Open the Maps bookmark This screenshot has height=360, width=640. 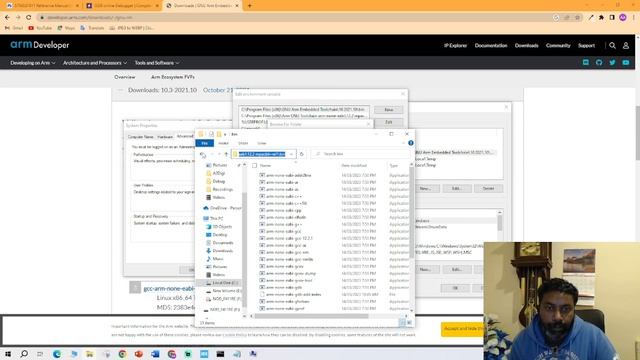(x=67, y=28)
